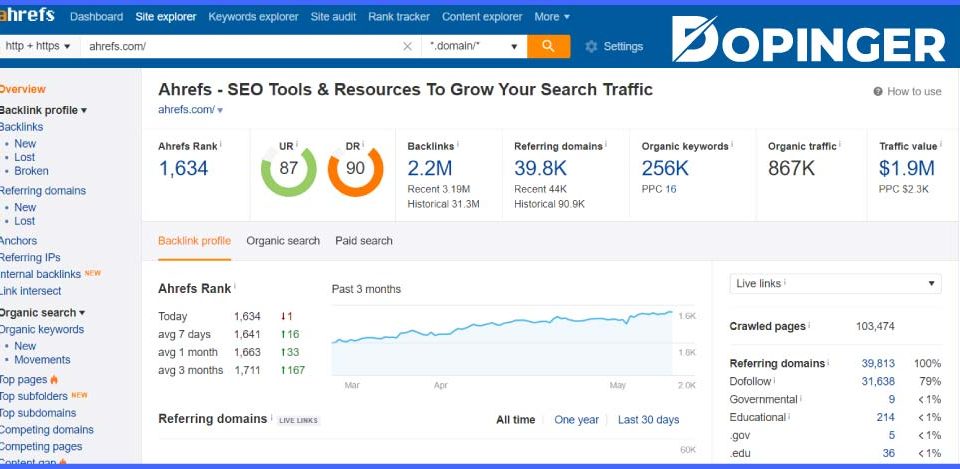Switch to the Paid search tab
Viewport: 960px width, 469px height.
click(x=364, y=241)
